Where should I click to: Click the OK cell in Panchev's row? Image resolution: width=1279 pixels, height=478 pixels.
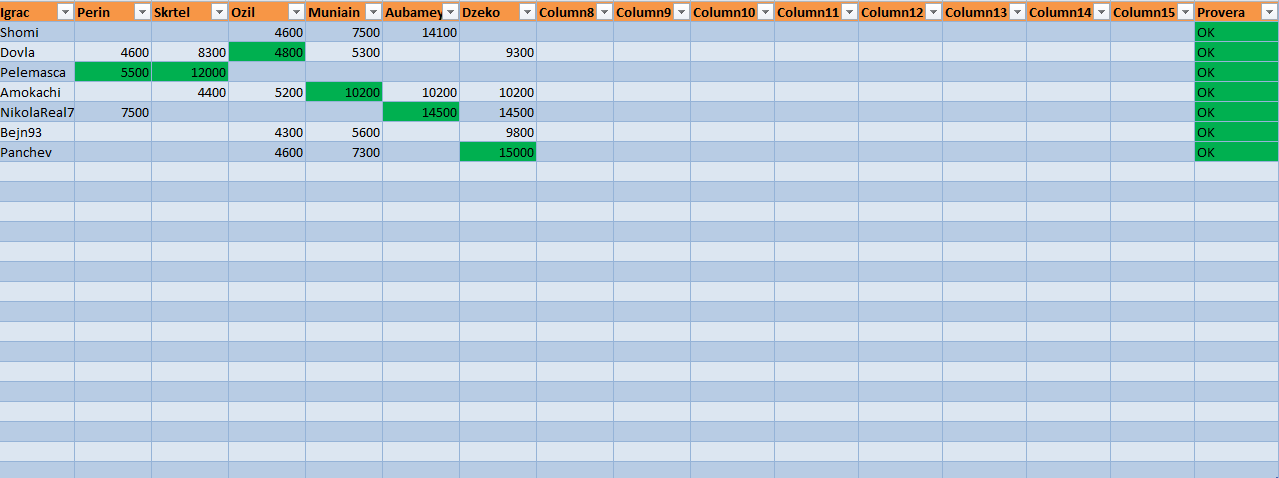click(1237, 152)
